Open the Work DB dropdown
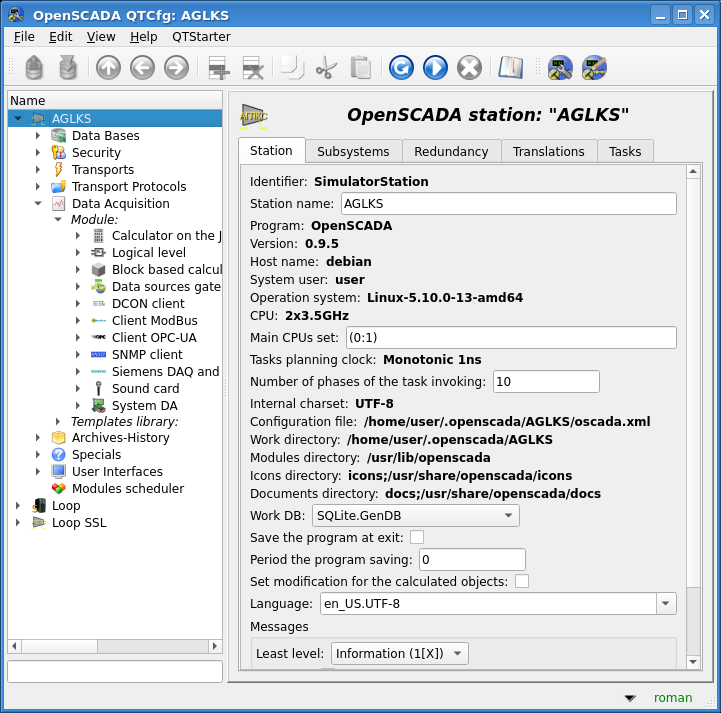 pyautogui.click(x=416, y=515)
